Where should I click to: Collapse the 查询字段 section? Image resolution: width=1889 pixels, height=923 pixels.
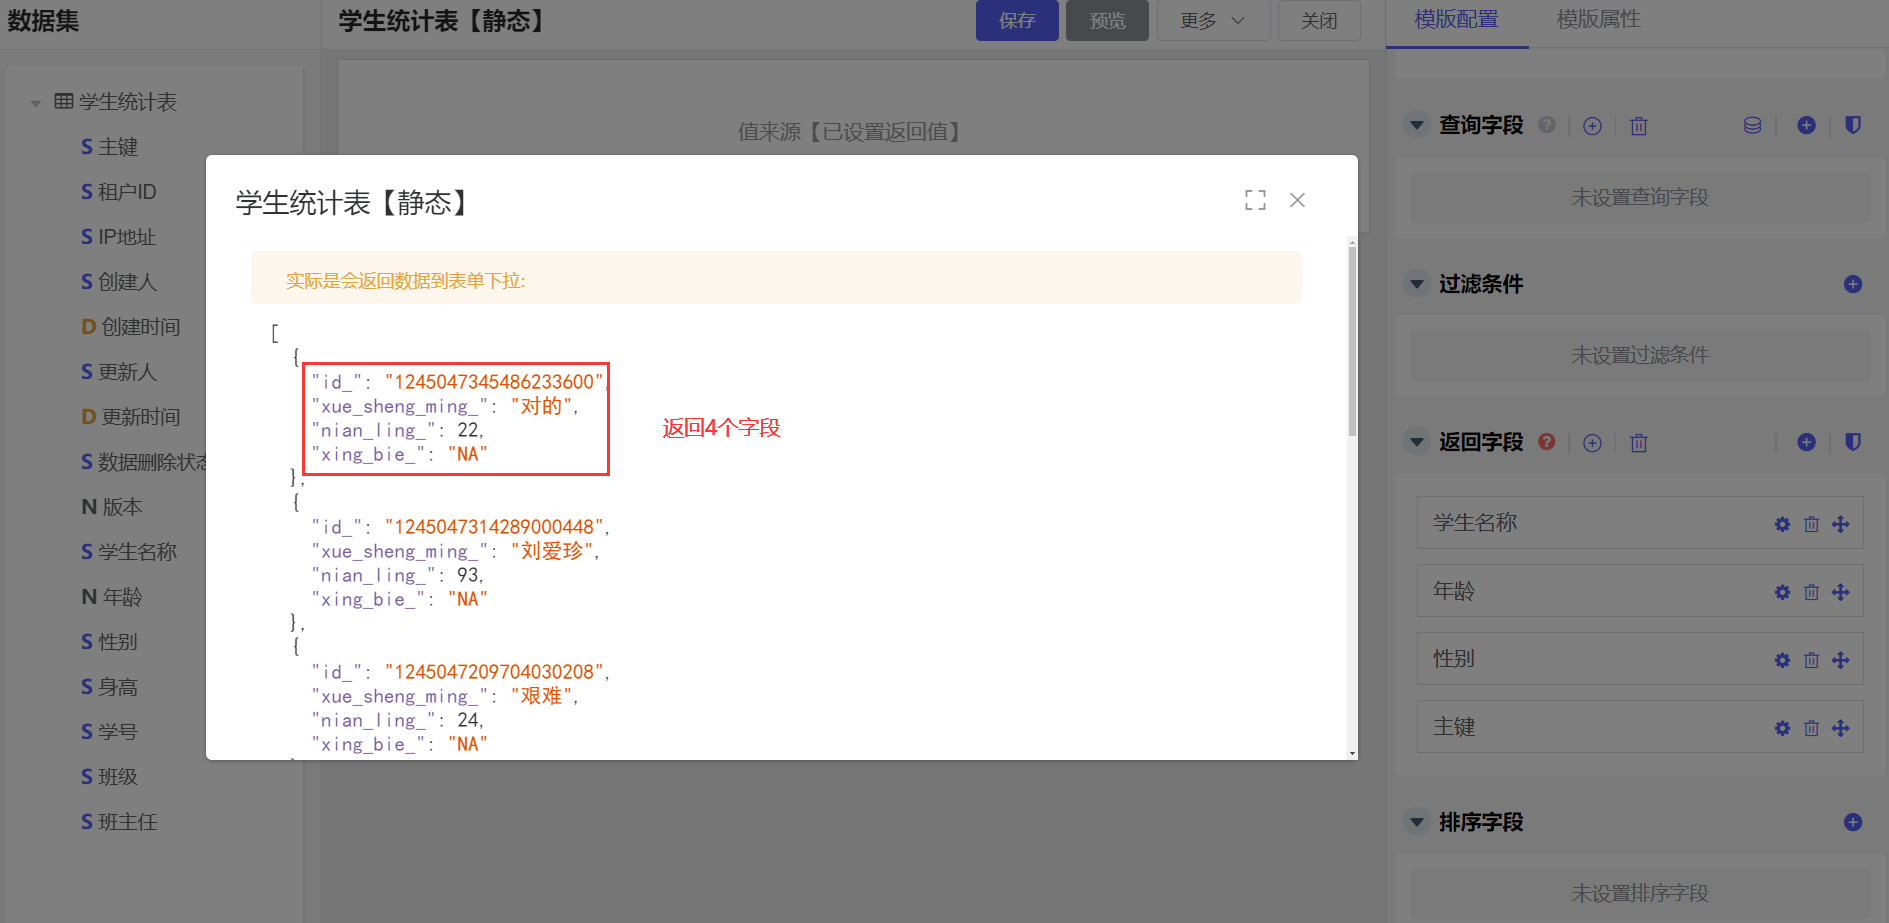tap(1416, 125)
